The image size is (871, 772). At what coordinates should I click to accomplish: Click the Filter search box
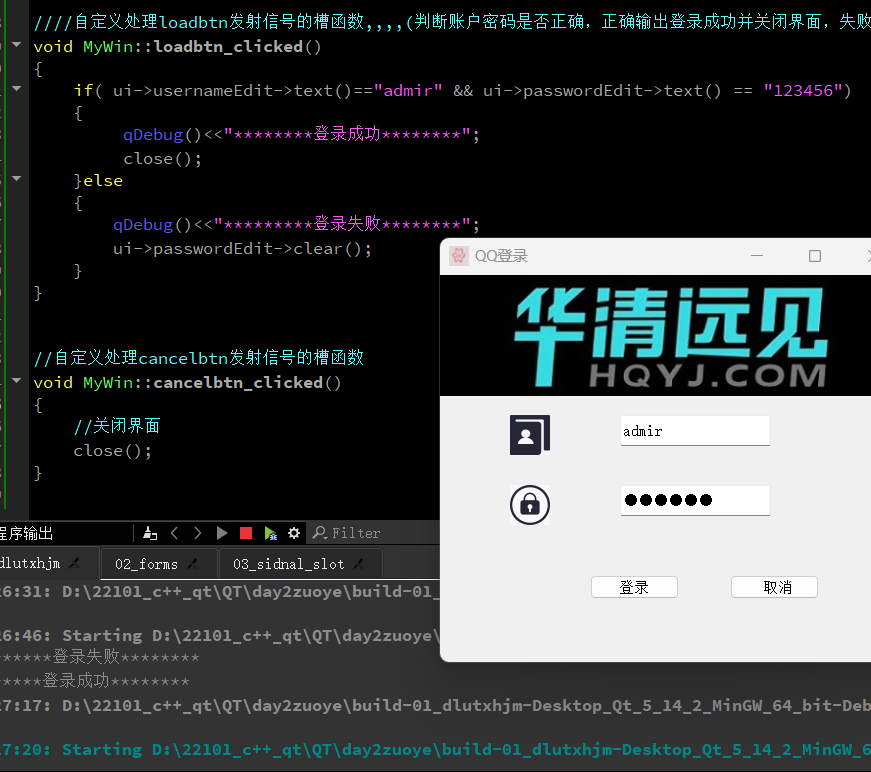[373, 533]
